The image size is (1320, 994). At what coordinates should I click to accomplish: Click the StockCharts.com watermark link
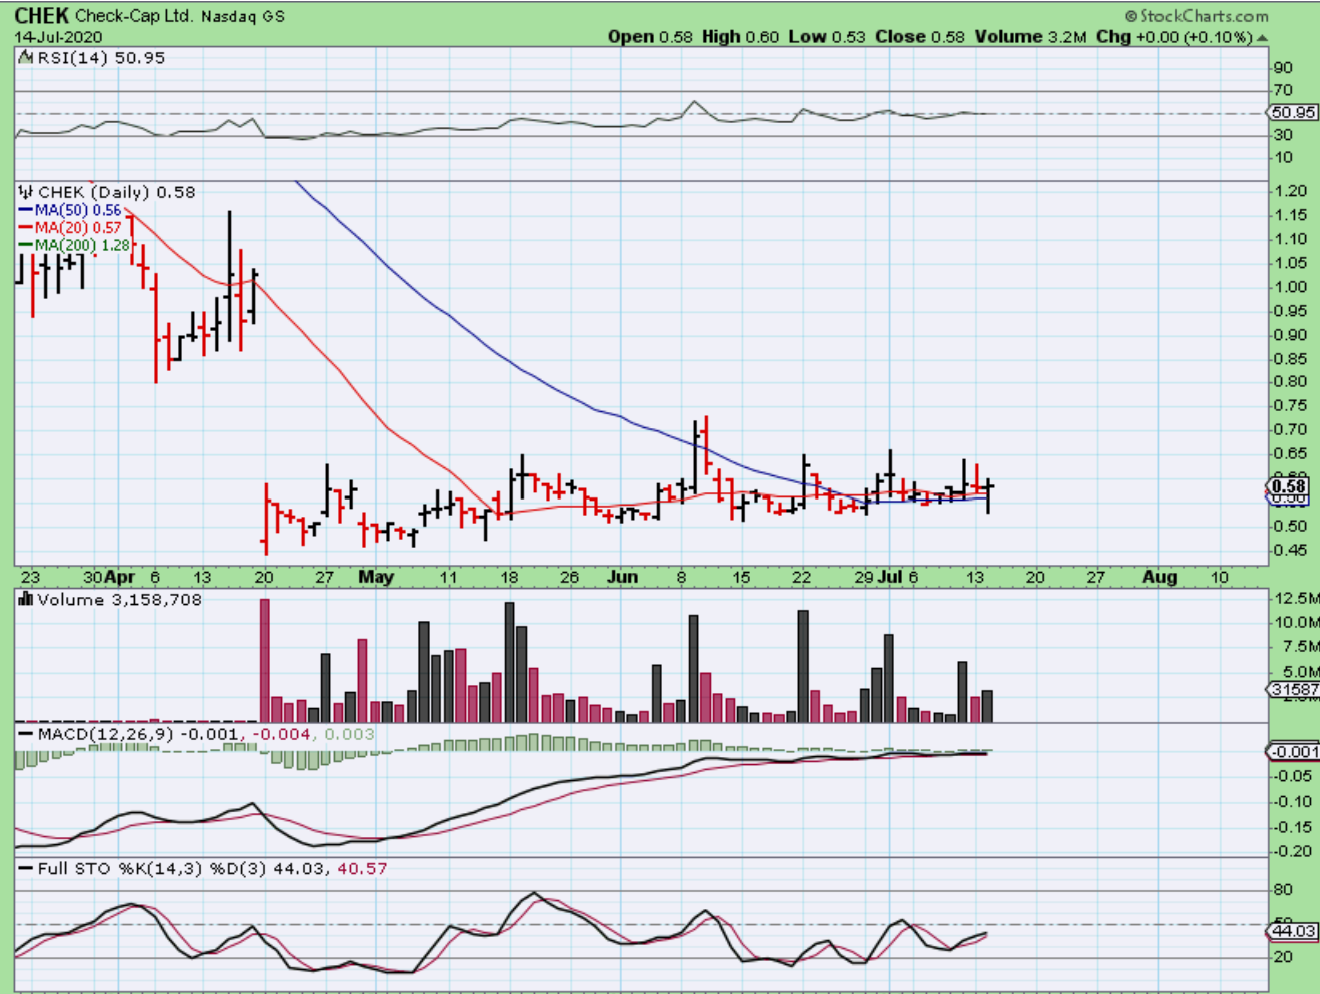1204,16
